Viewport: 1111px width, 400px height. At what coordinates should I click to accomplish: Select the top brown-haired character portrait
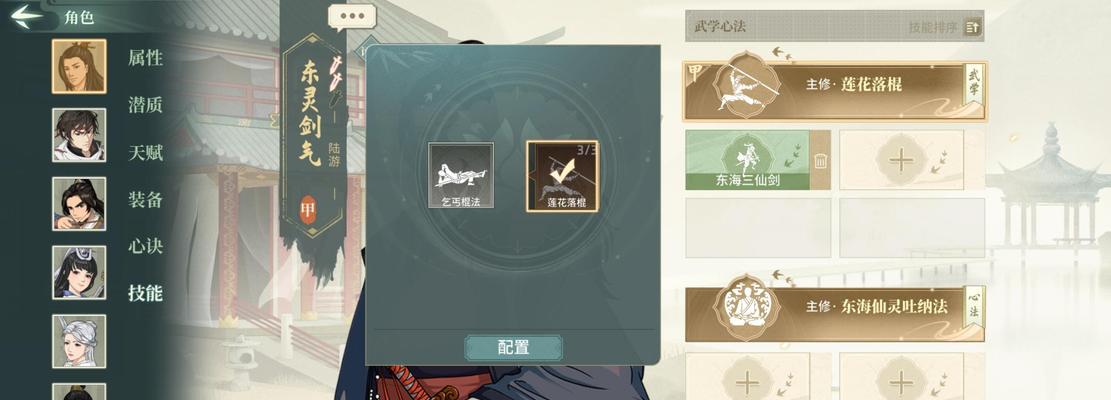(x=79, y=67)
